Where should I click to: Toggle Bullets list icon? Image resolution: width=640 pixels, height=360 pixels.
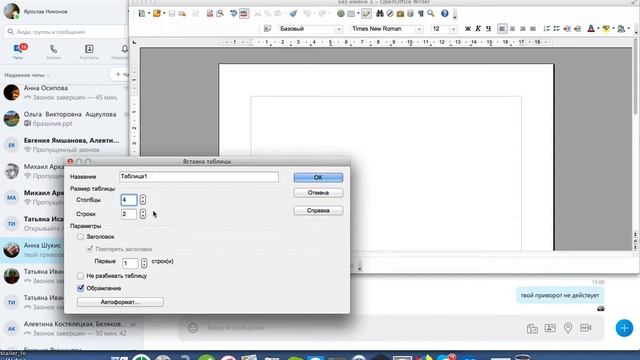[x=557, y=29]
